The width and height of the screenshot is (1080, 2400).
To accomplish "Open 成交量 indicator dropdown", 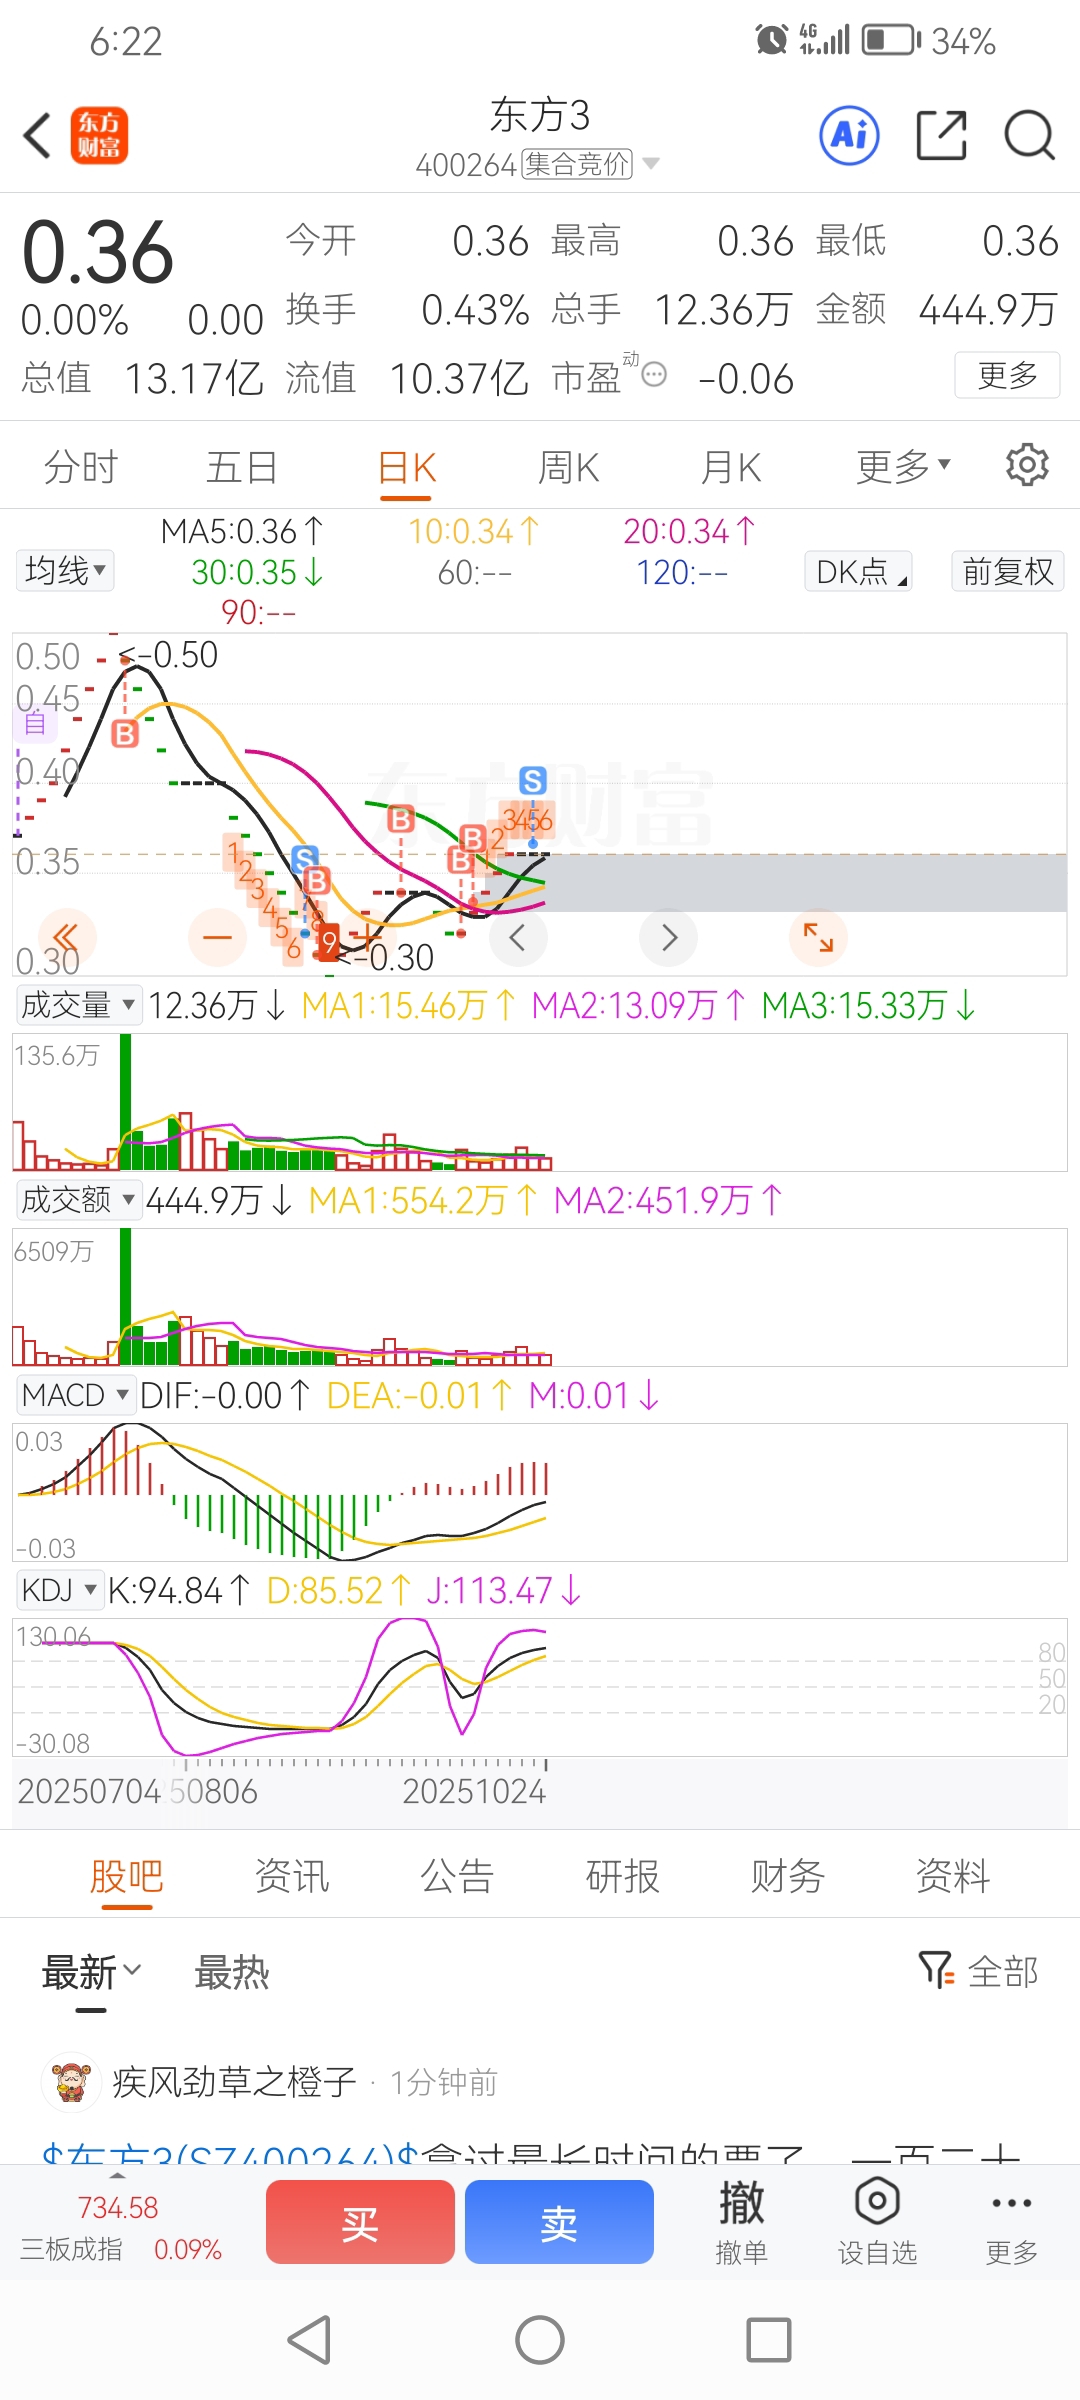I will pos(78,1004).
